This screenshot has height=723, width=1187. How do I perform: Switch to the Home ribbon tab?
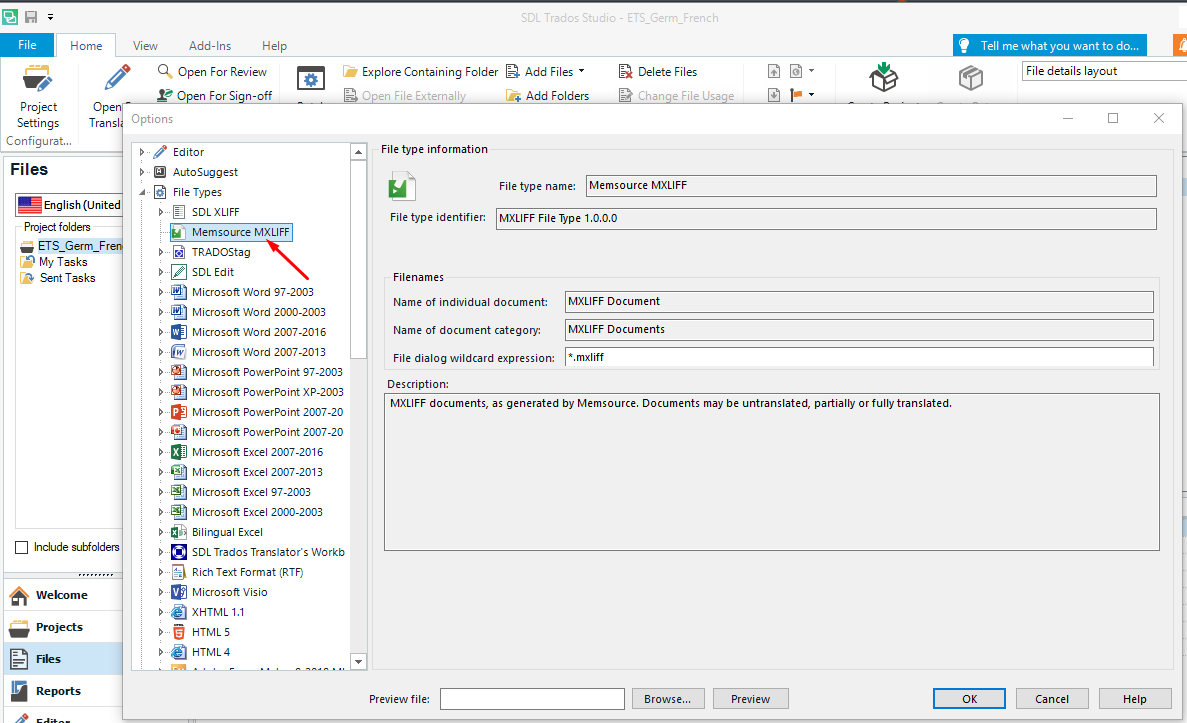pyautogui.click(x=86, y=46)
